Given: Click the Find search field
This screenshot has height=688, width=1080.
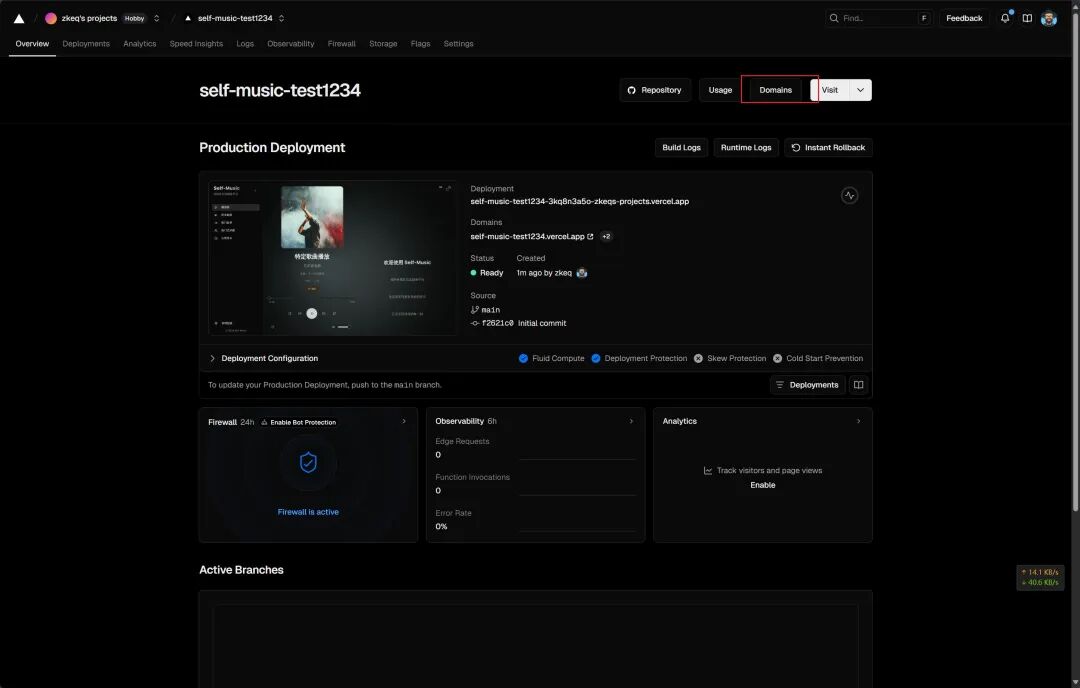Looking at the screenshot, I should pyautogui.click(x=879, y=18).
